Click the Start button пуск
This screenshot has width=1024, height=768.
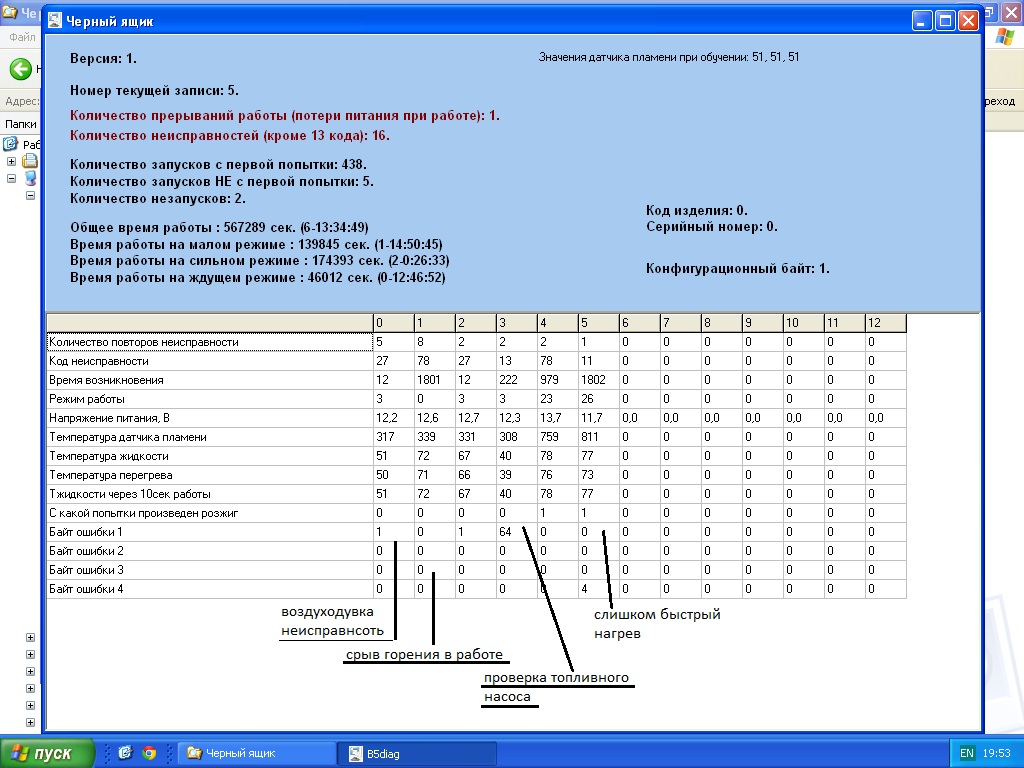click(47, 753)
